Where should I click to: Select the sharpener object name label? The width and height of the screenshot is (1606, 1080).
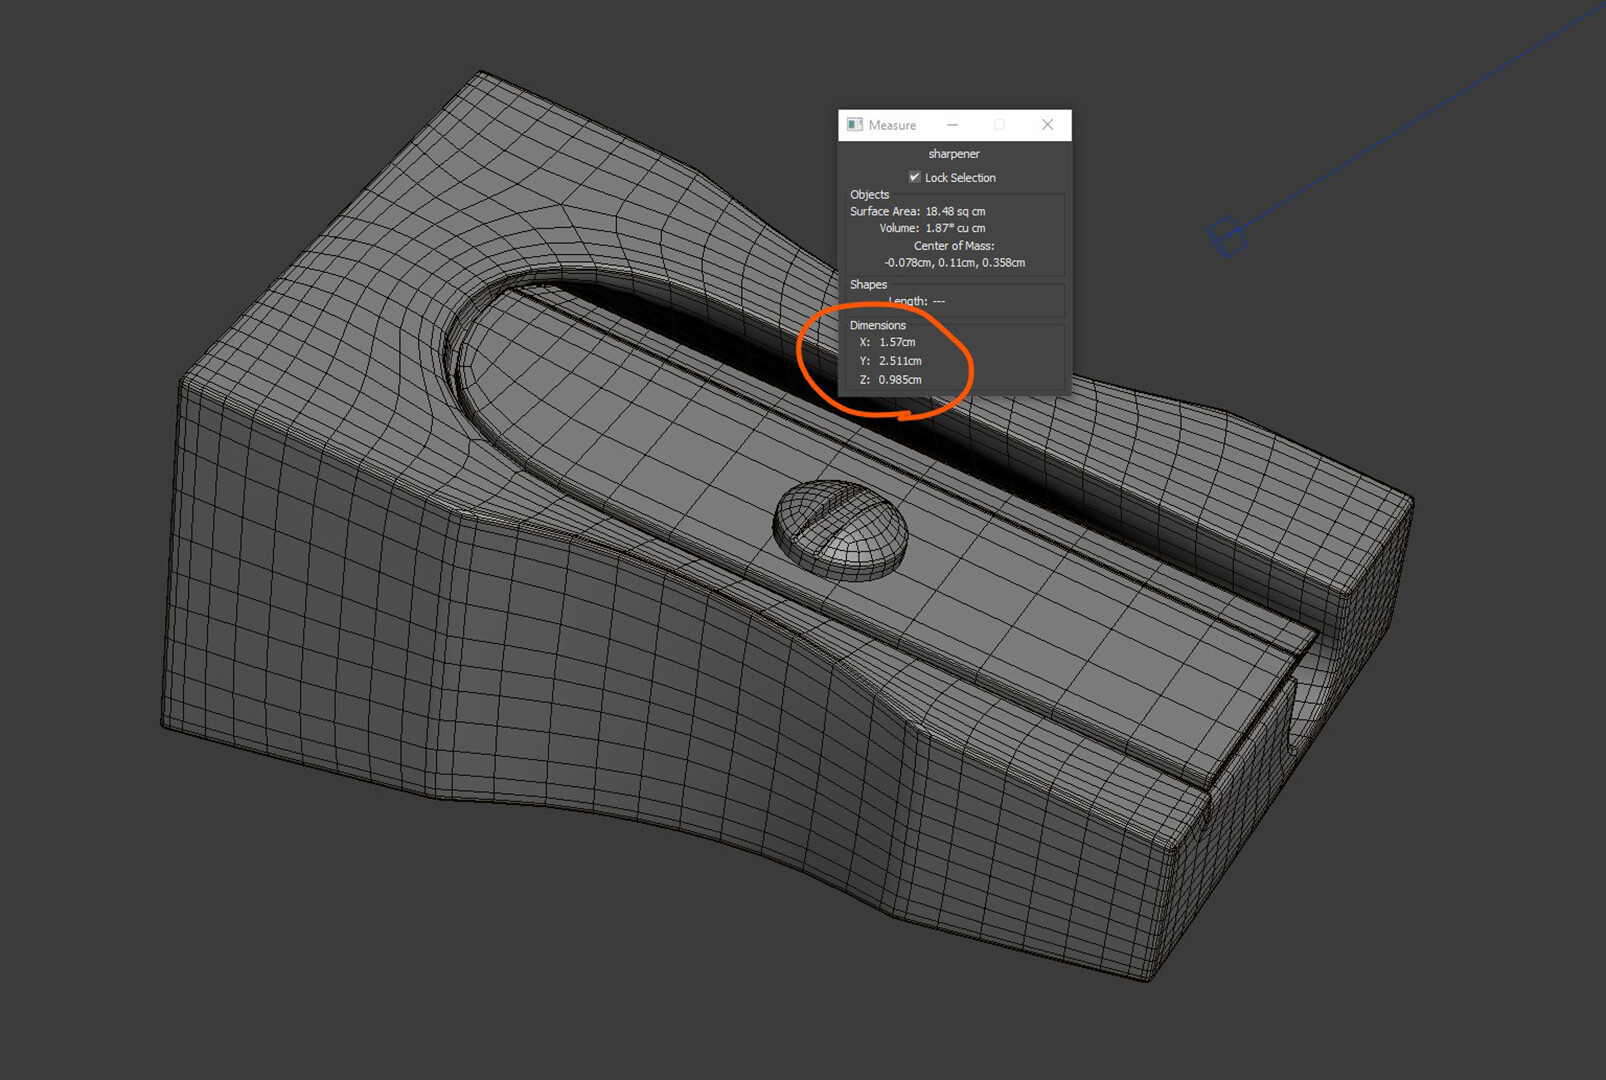(954, 153)
